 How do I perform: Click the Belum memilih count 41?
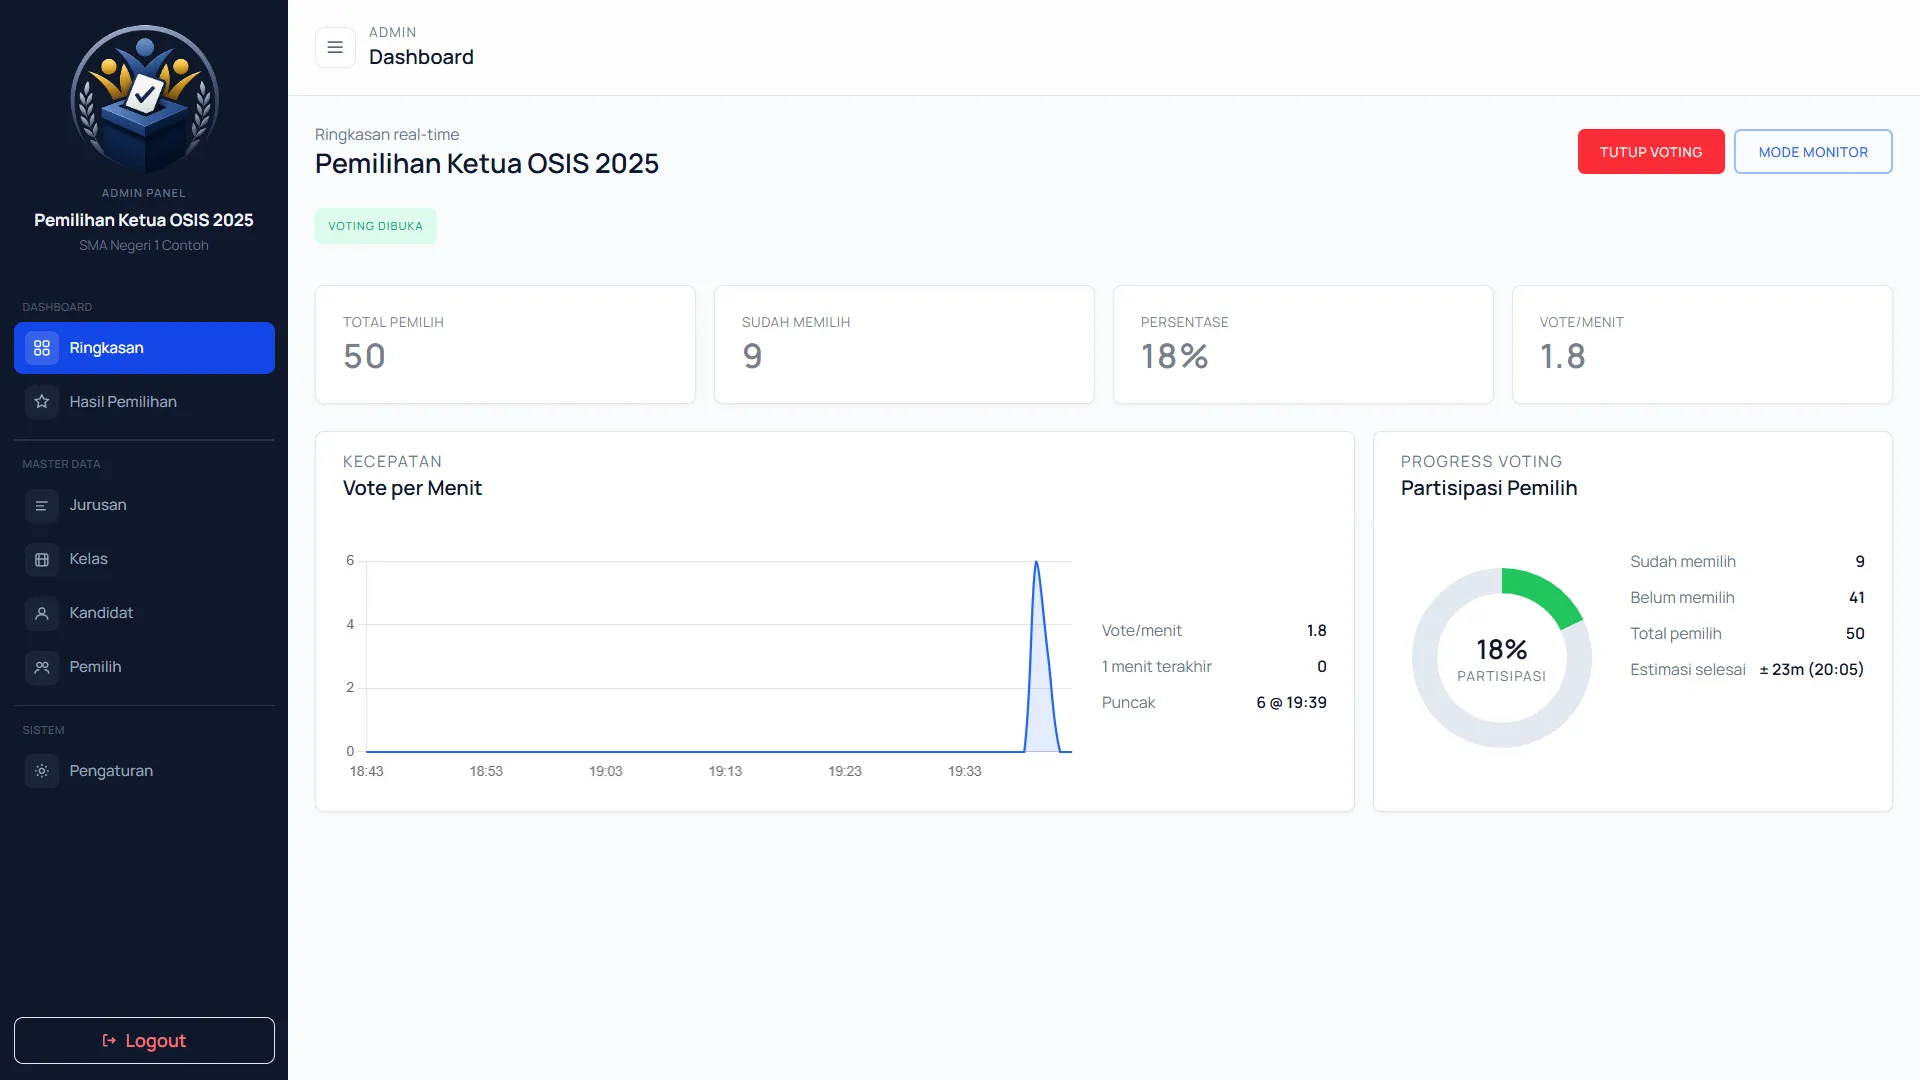click(1857, 598)
